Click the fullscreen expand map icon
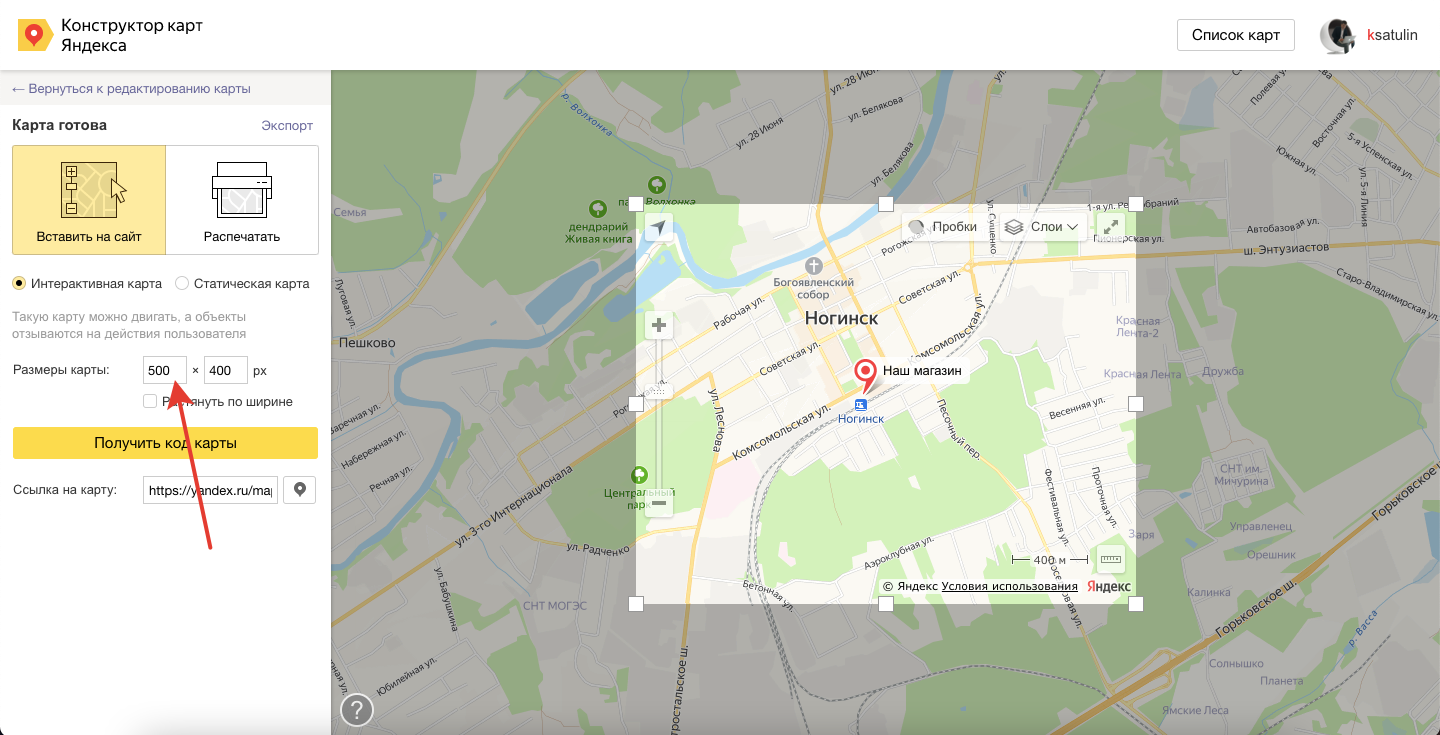 tap(1111, 227)
